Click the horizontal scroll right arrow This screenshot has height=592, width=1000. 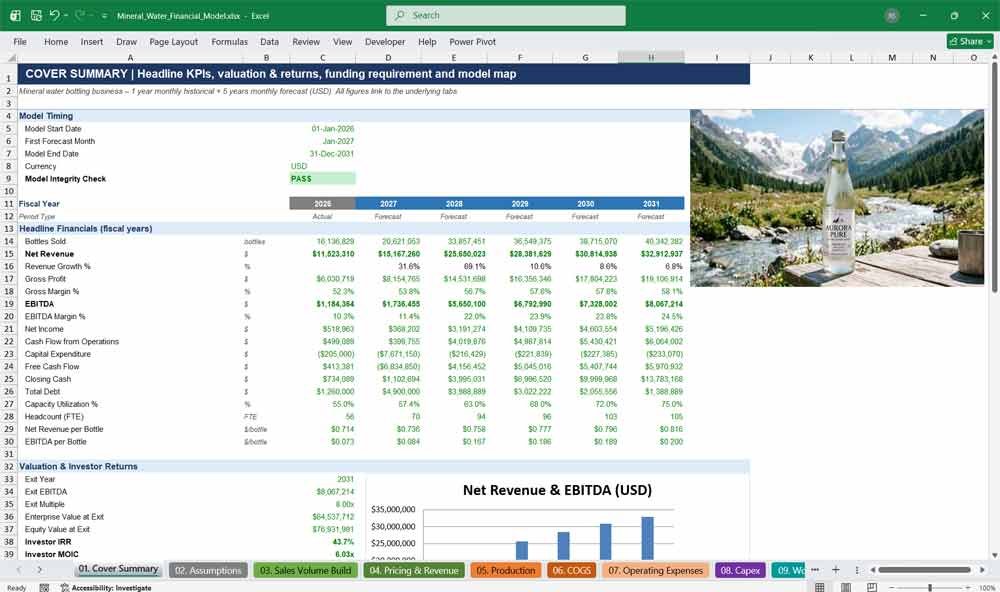pyautogui.click(x=982, y=570)
